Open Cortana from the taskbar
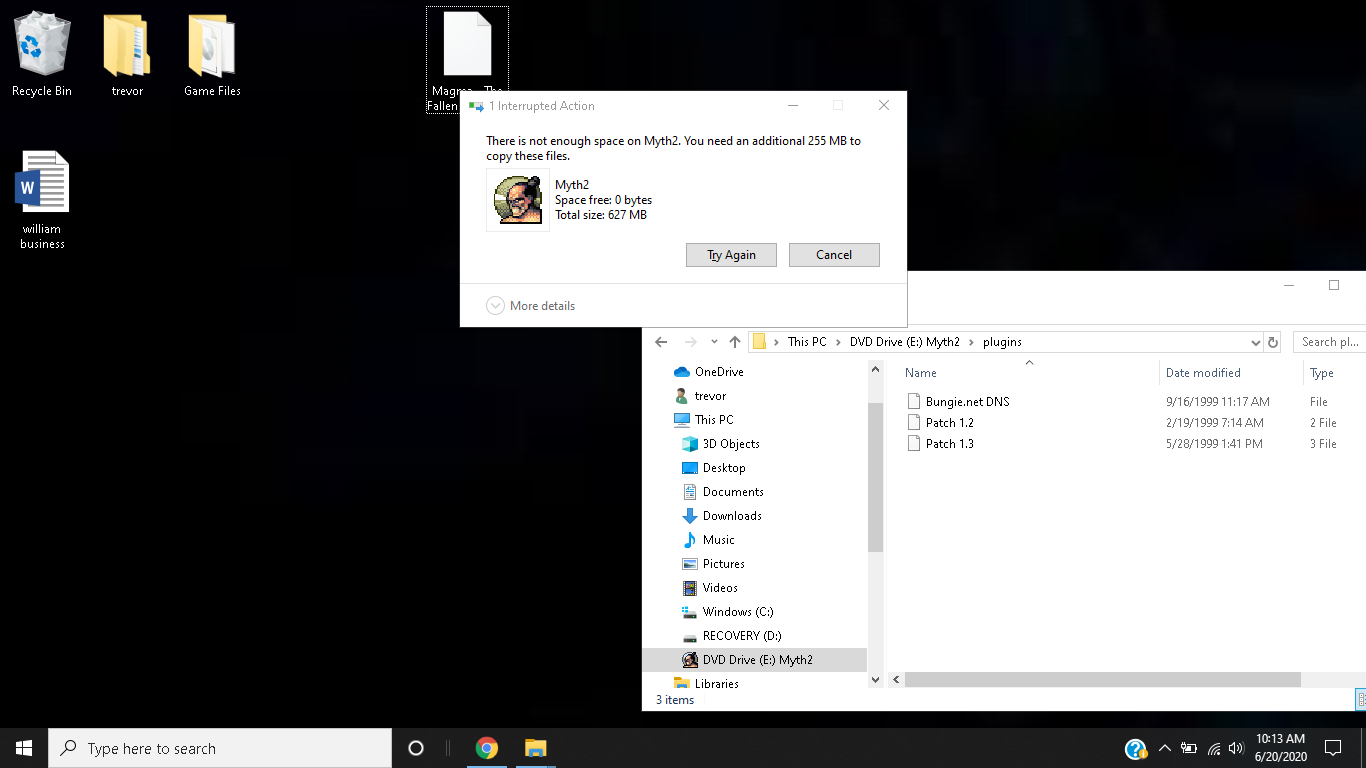Screen dimensions: 1366x768 point(416,748)
